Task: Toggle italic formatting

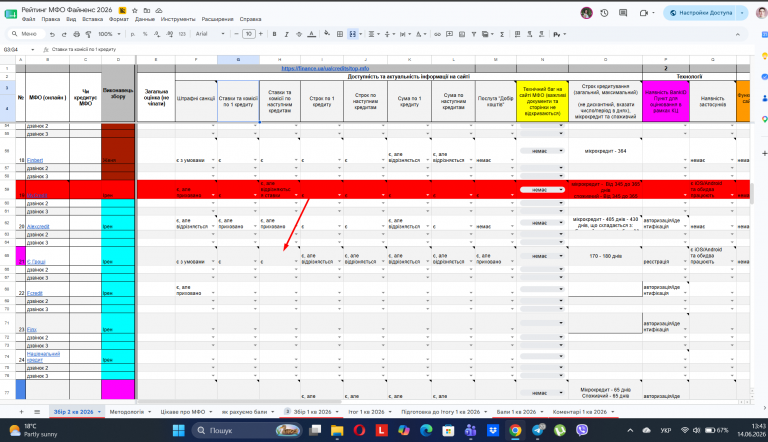Action: (287, 34)
